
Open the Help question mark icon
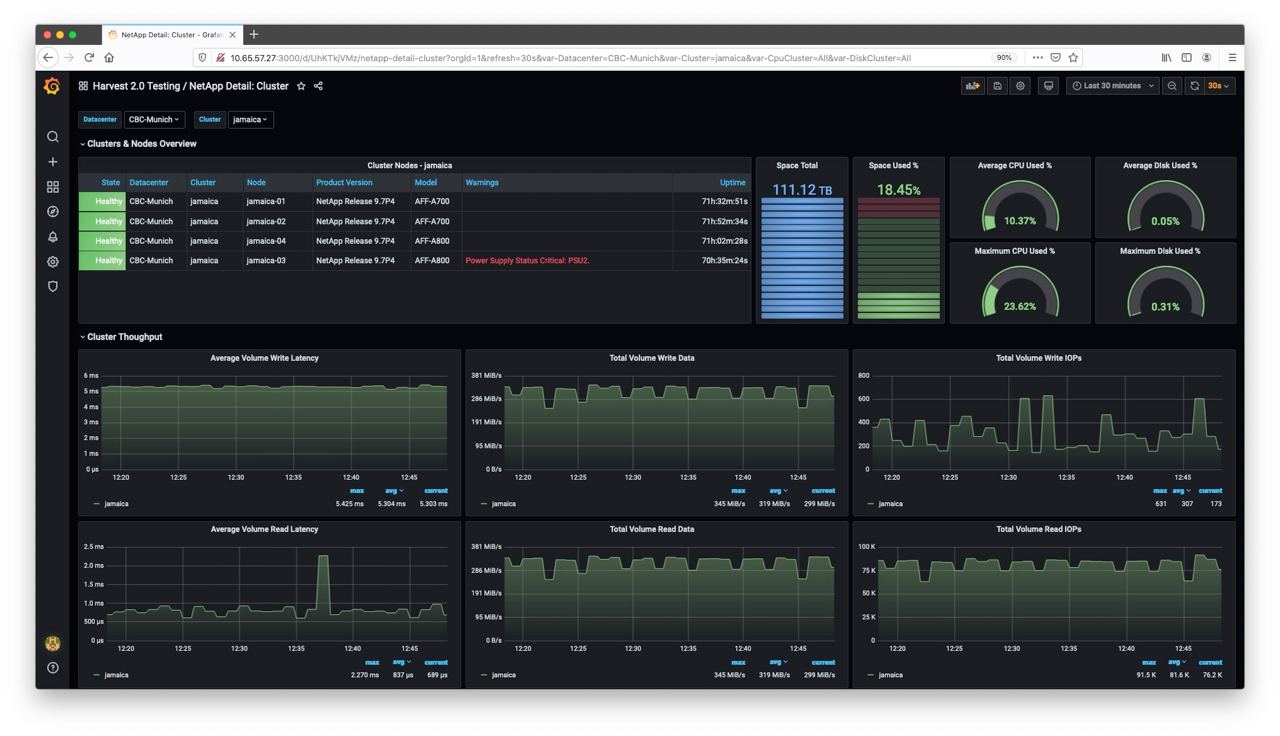tap(53, 668)
